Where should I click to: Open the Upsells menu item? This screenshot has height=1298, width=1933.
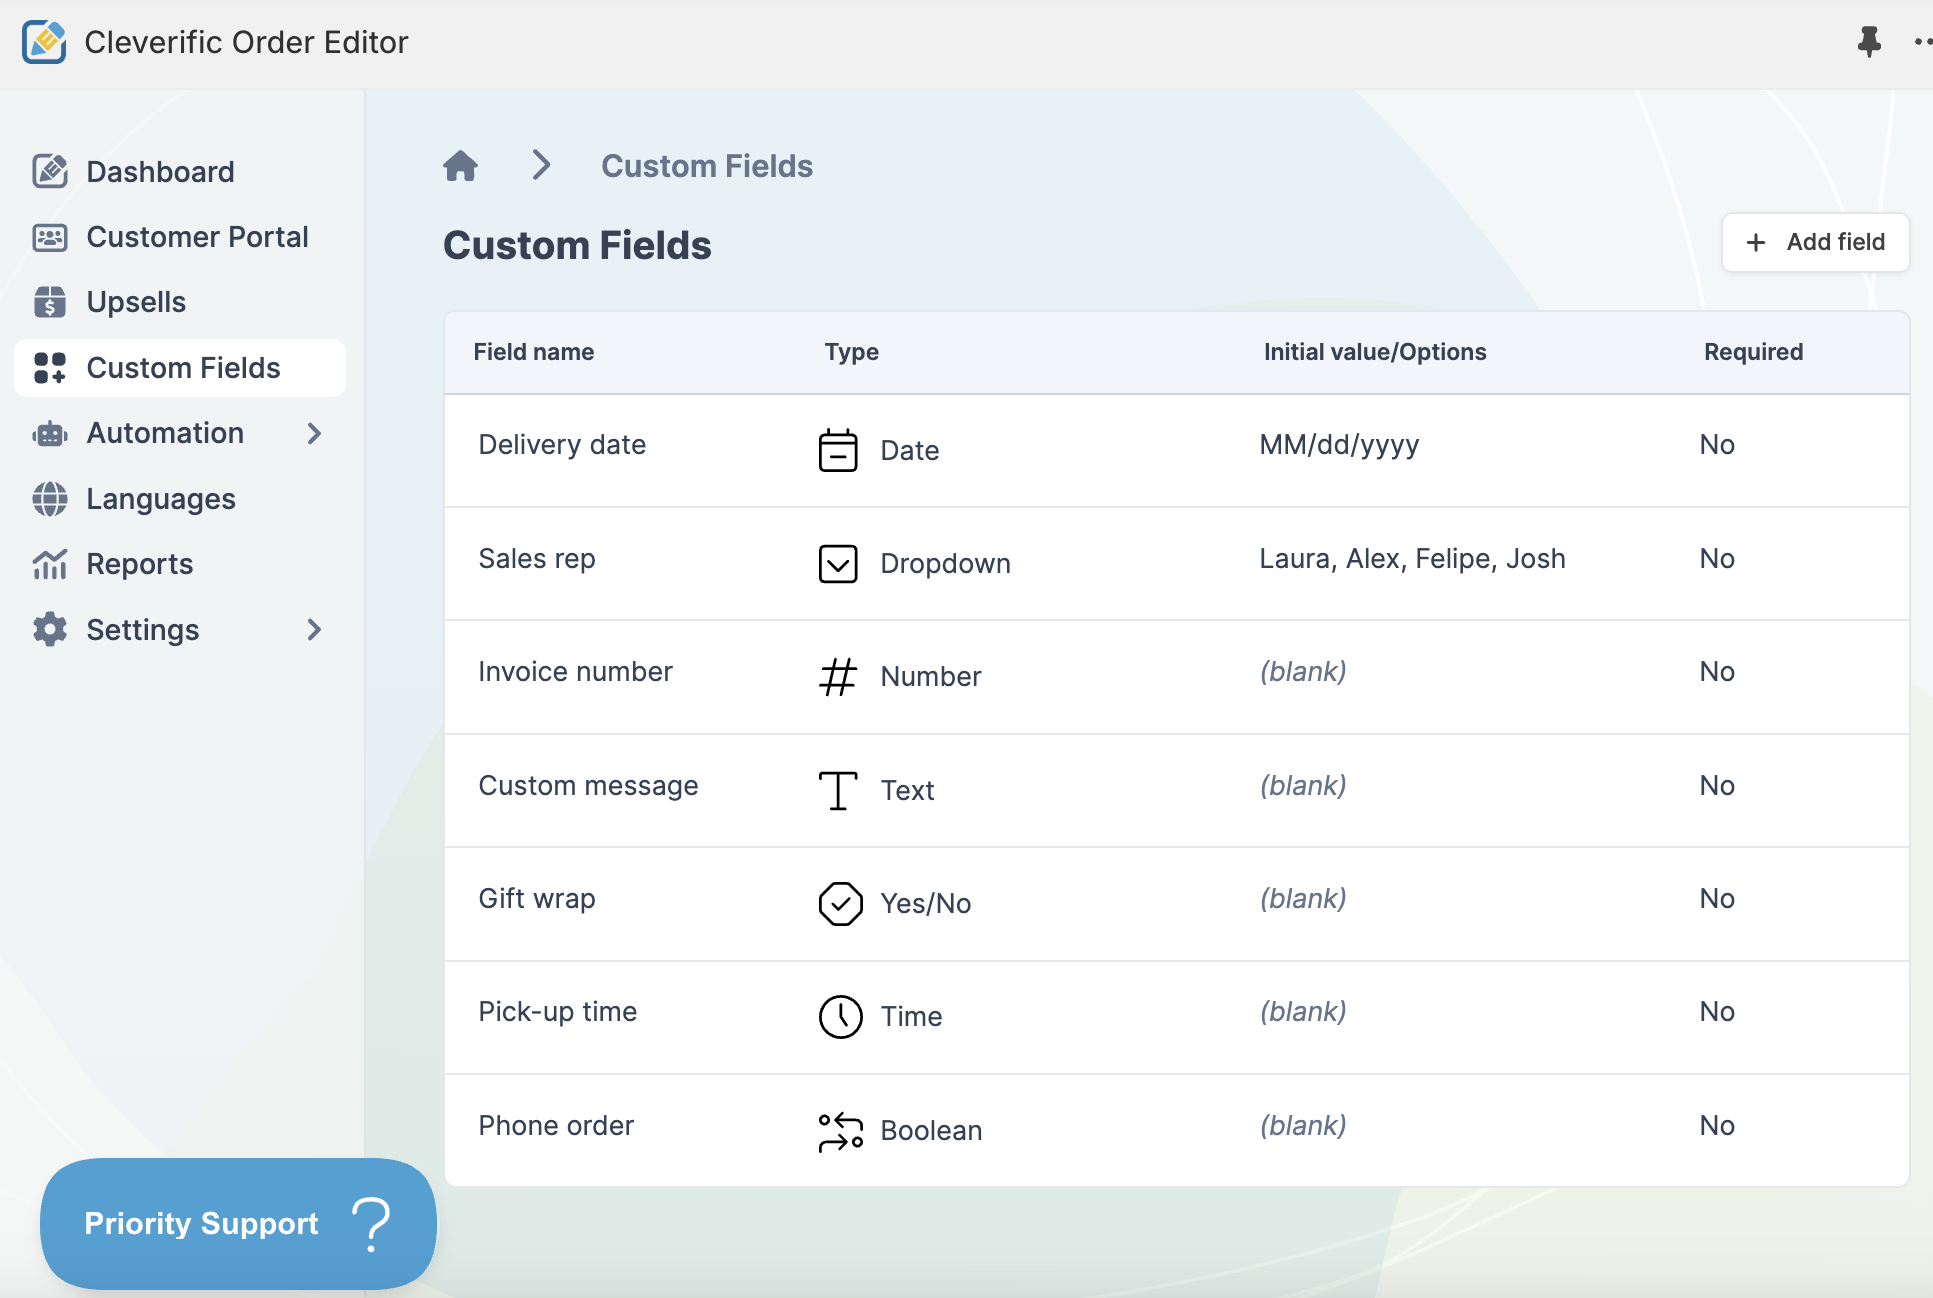point(180,302)
